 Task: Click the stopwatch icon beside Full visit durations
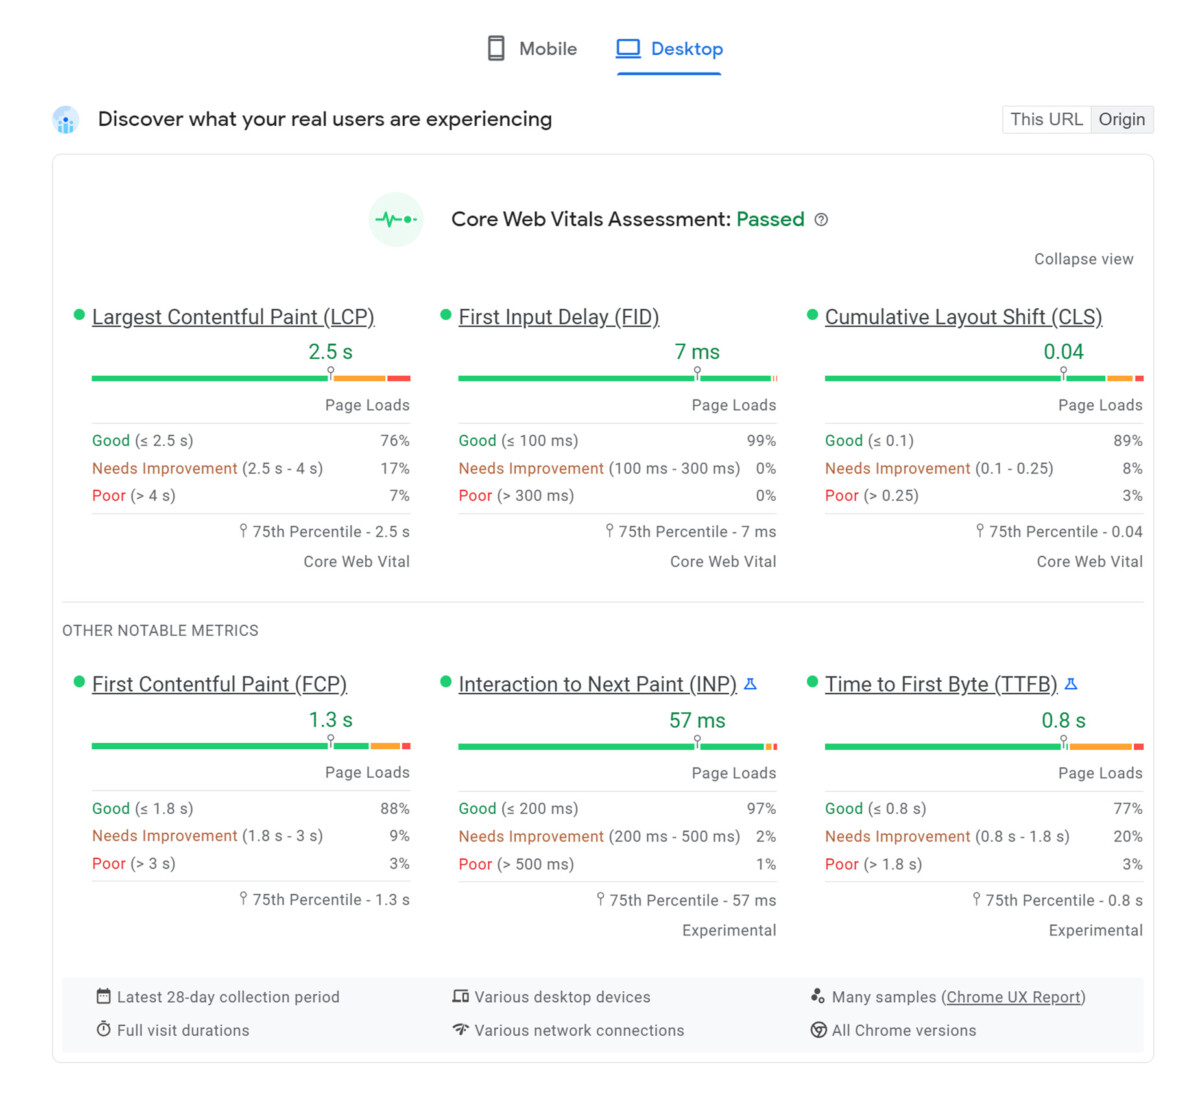click(104, 1030)
